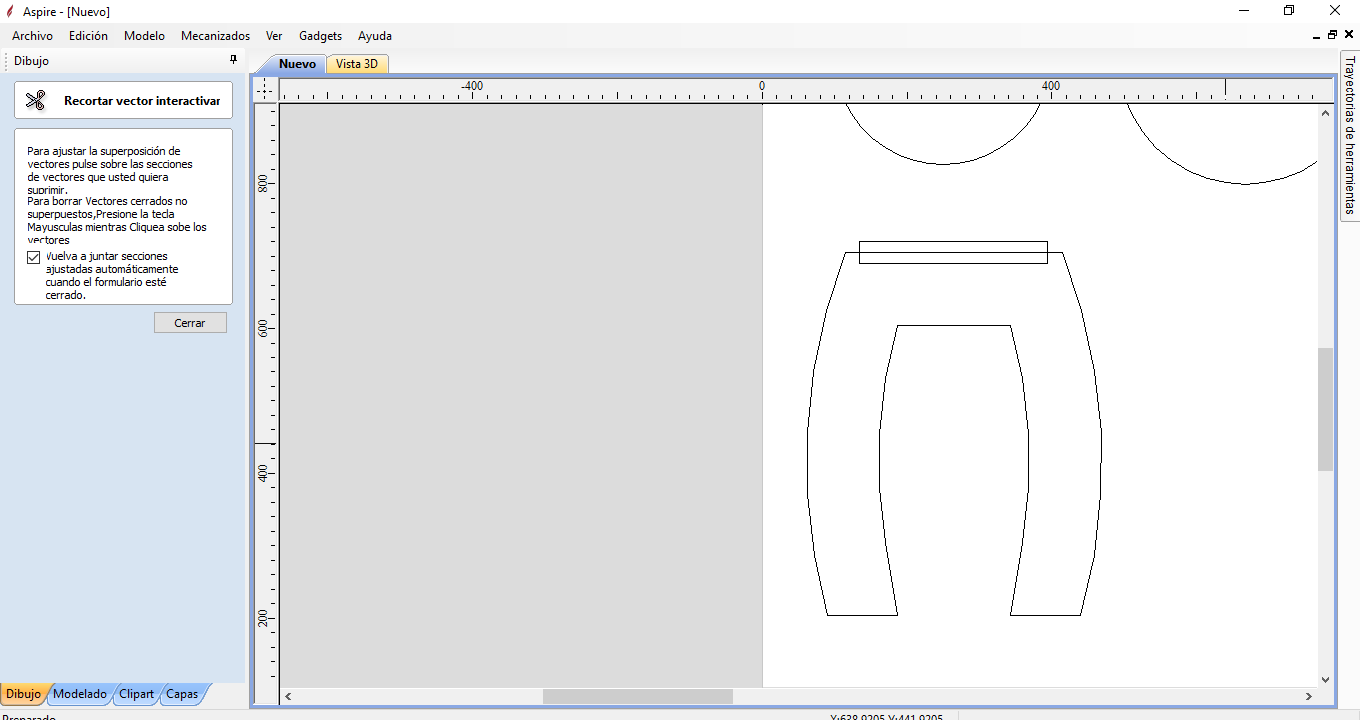Select the Dibujo tab at the panel bottom

(23, 694)
